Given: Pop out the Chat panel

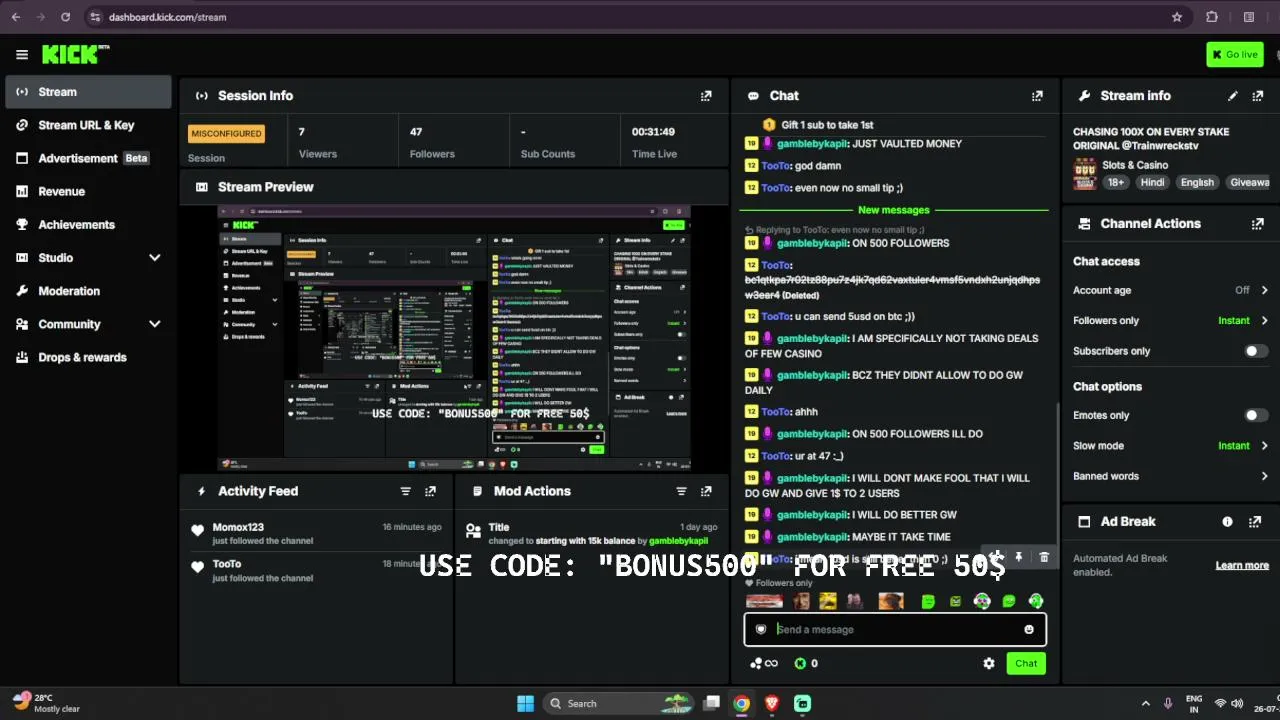Looking at the screenshot, I should (x=1037, y=96).
